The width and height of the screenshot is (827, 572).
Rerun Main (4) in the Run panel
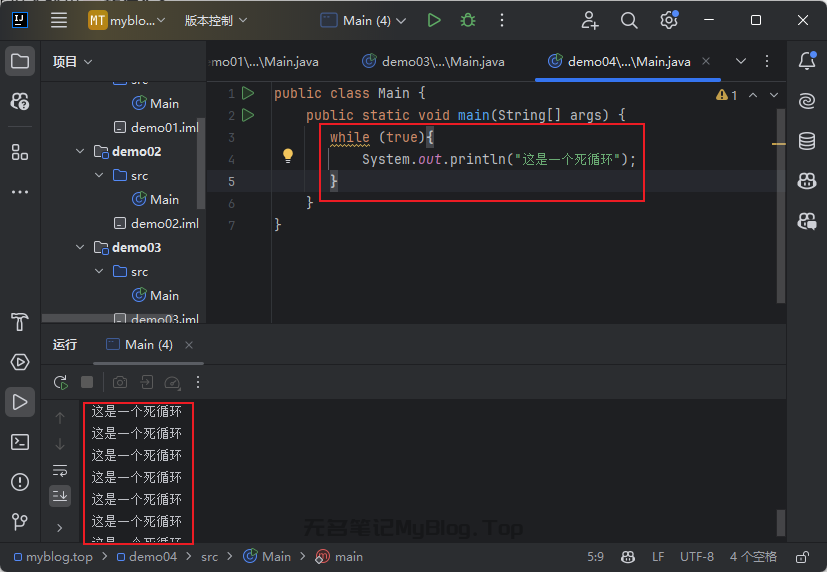pyautogui.click(x=61, y=382)
